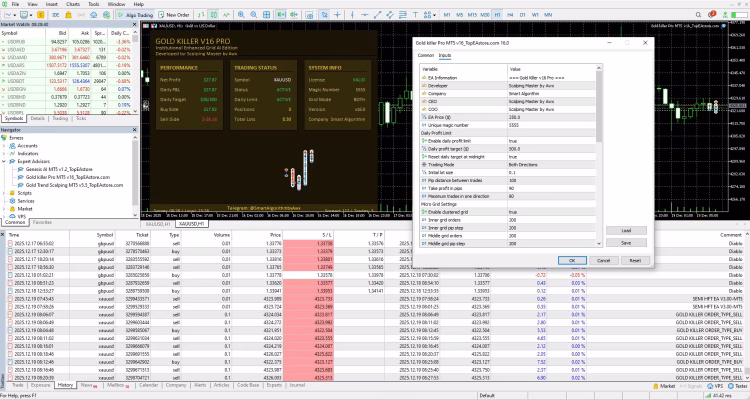Click Cancel in the inputs dialog

(603, 260)
